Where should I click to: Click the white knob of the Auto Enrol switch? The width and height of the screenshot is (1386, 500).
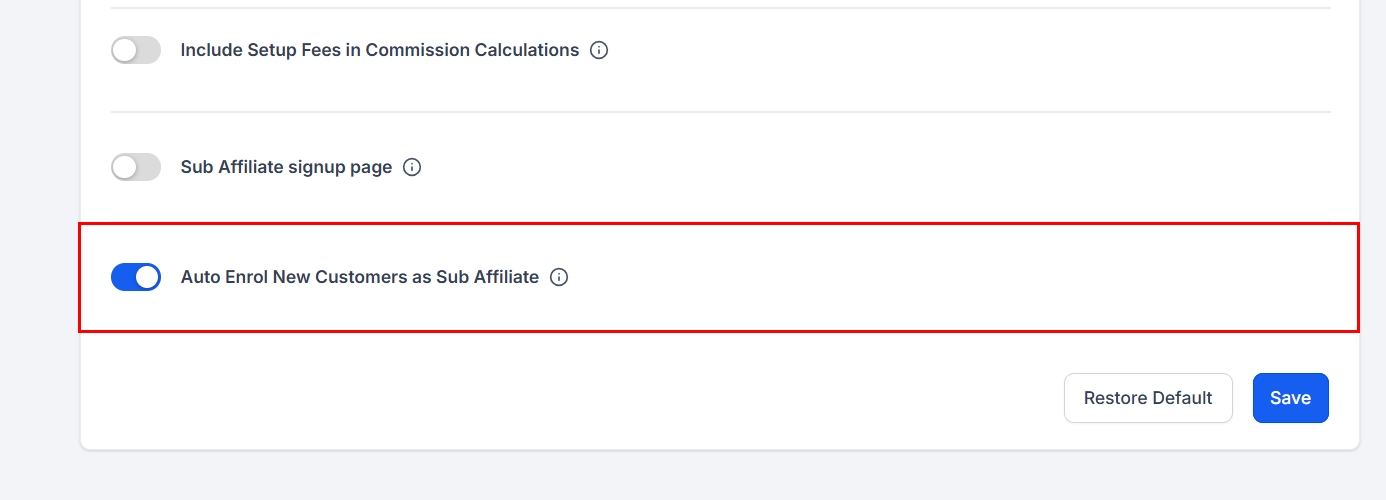[x=147, y=277]
